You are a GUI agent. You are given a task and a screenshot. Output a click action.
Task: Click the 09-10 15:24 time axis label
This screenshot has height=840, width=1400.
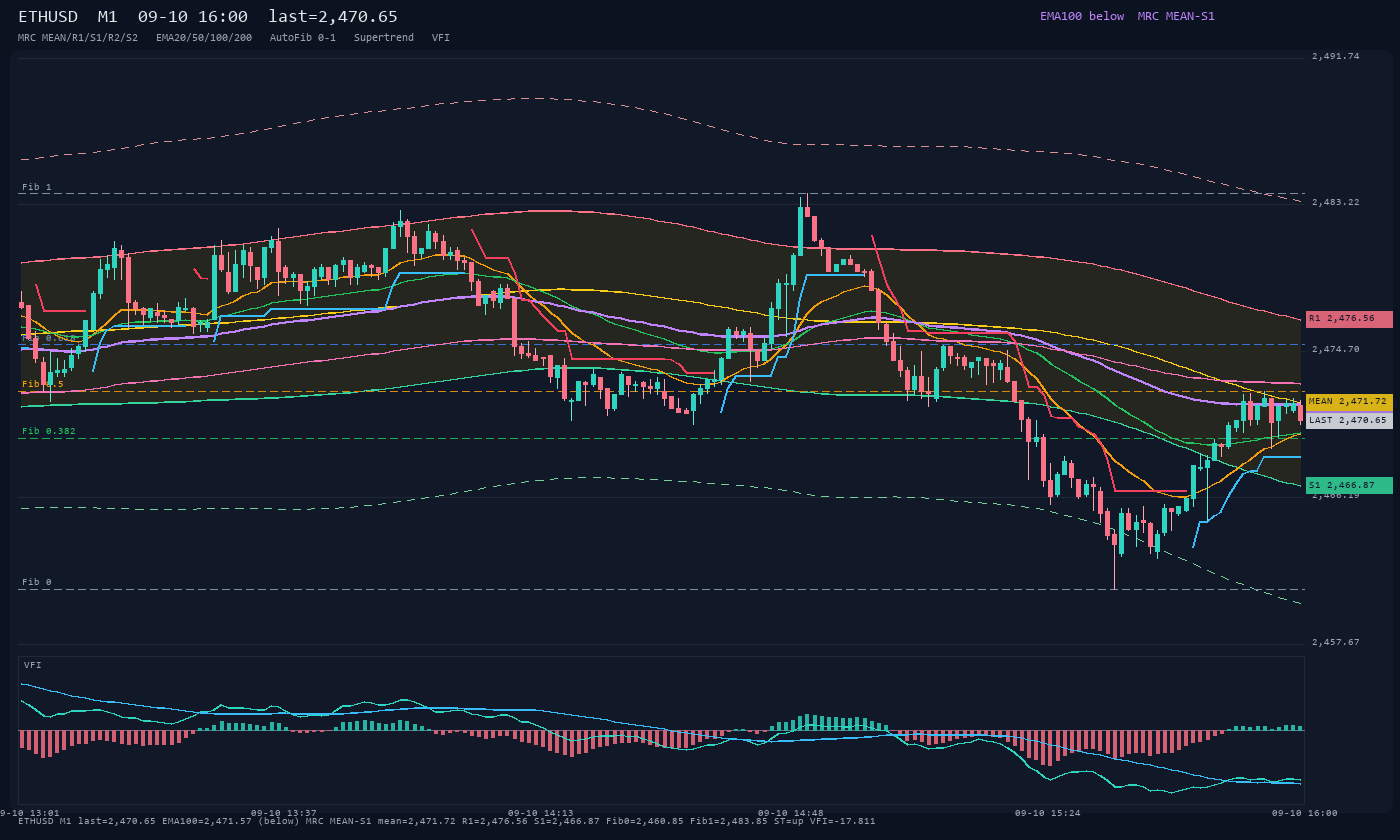(1047, 813)
